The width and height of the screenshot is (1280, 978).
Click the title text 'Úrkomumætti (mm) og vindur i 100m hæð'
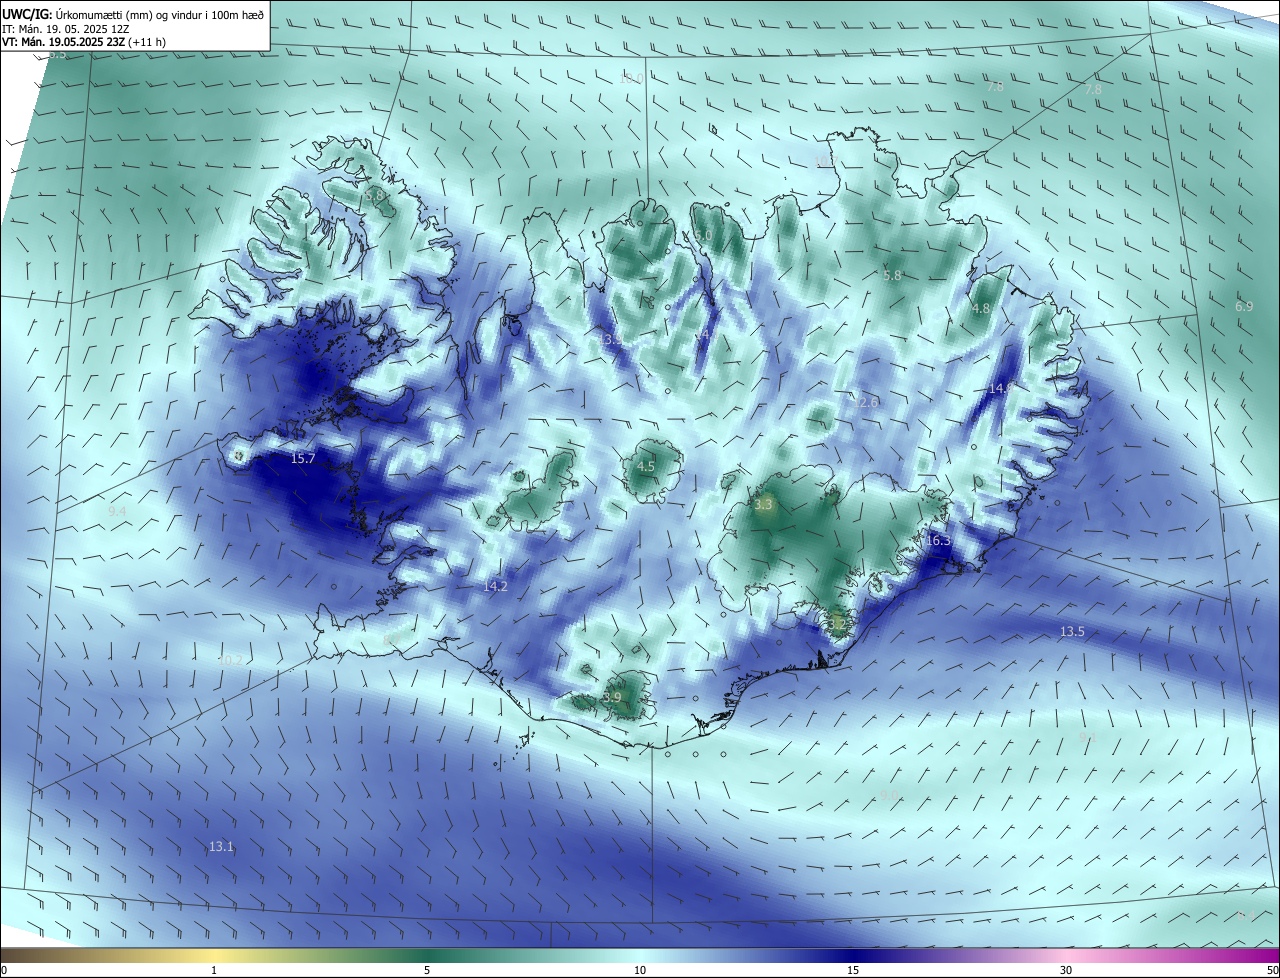click(x=160, y=14)
